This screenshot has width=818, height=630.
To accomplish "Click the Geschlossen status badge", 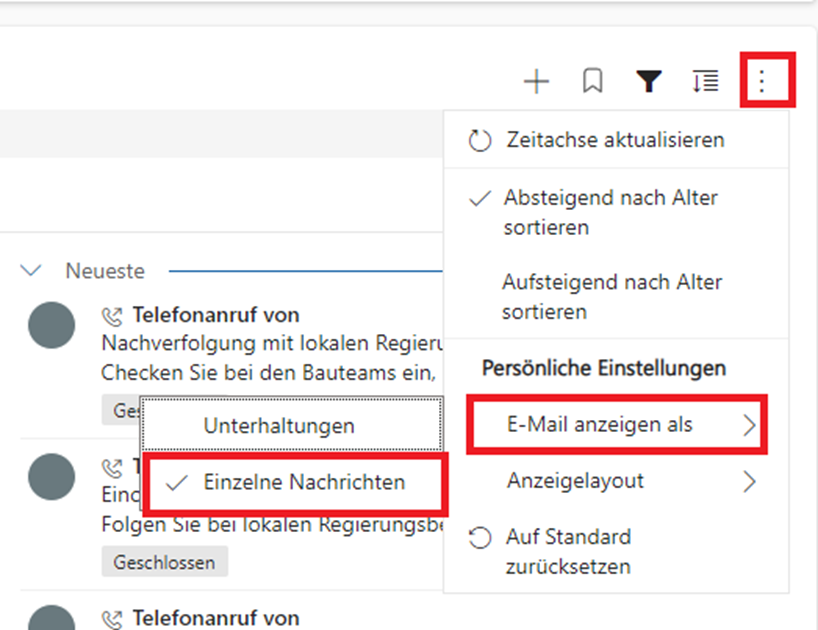I will coord(165,562).
